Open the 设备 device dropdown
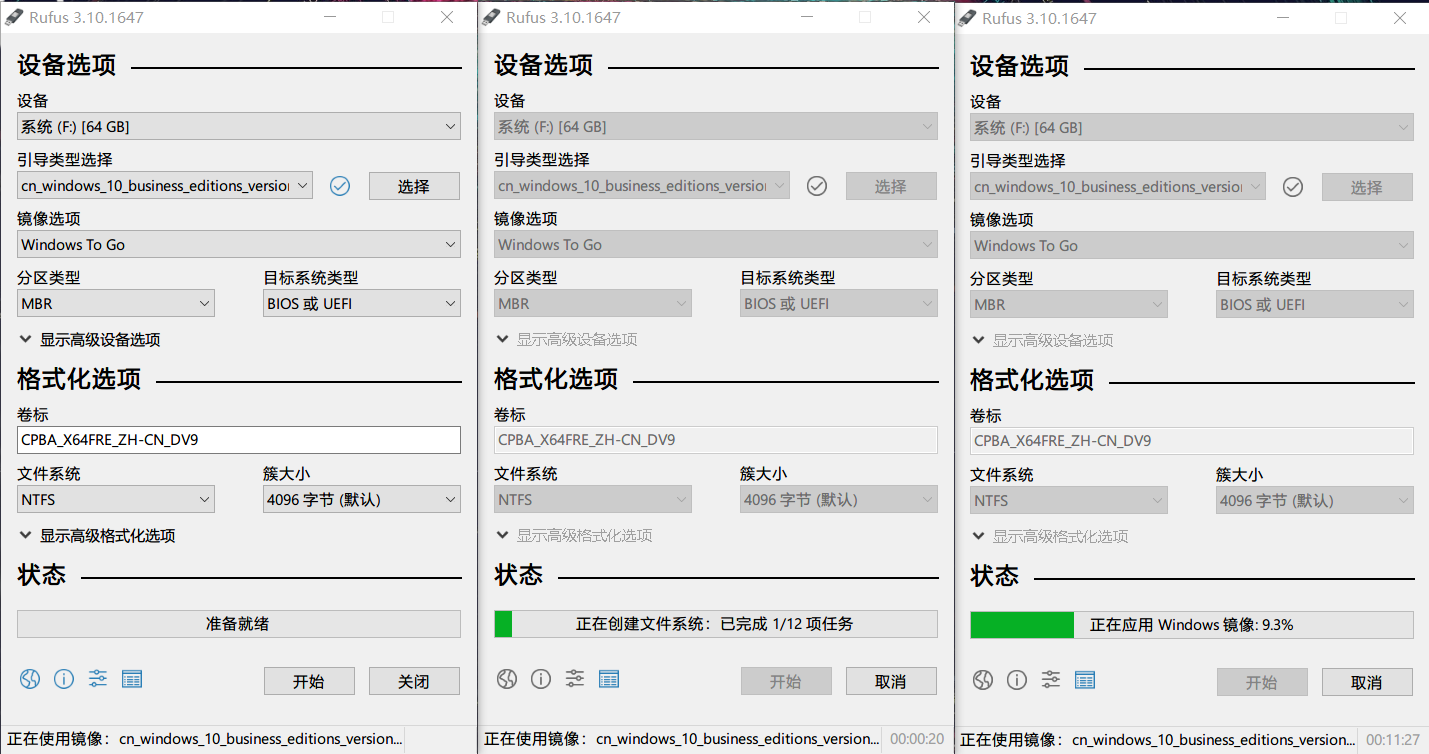Image resolution: width=1429 pixels, height=754 pixels. tap(238, 126)
